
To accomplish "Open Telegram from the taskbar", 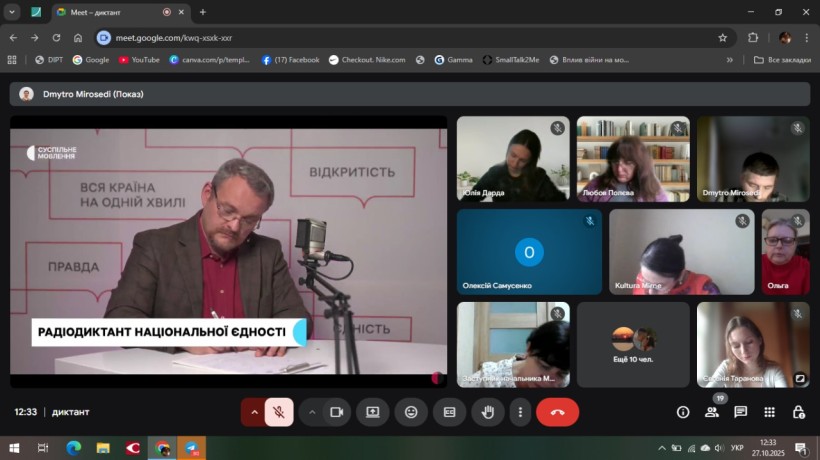I will [x=191, y=448].
